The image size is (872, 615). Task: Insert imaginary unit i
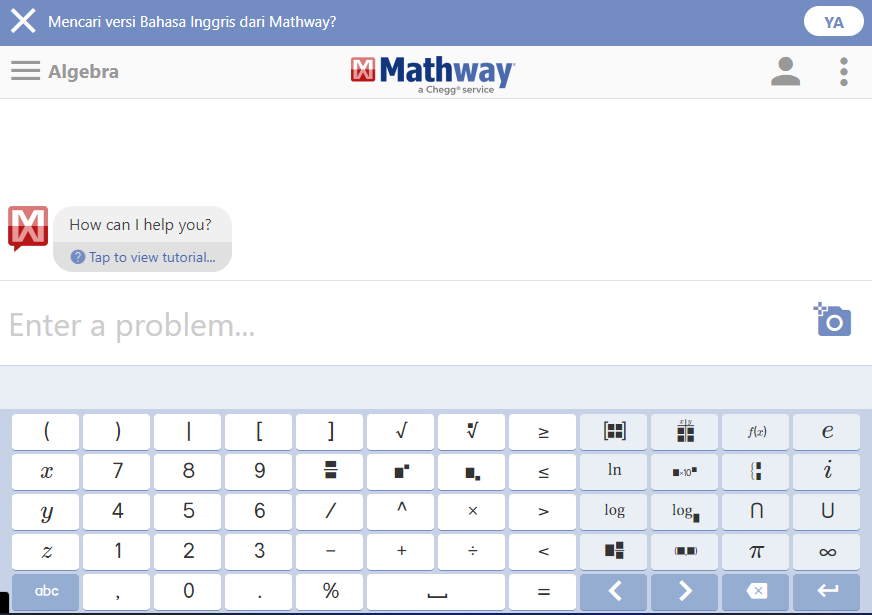(827, 472)
